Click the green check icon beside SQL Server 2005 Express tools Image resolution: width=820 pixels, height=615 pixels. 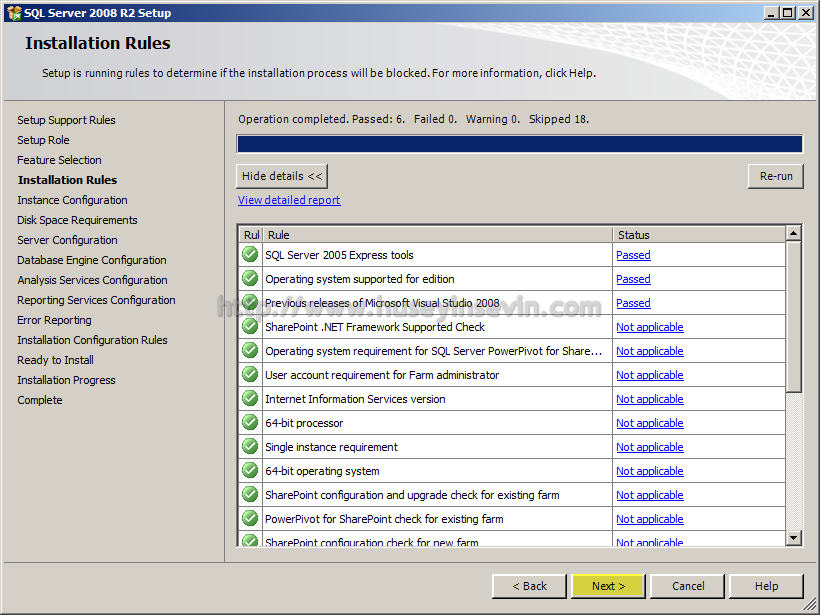[250, 255]
